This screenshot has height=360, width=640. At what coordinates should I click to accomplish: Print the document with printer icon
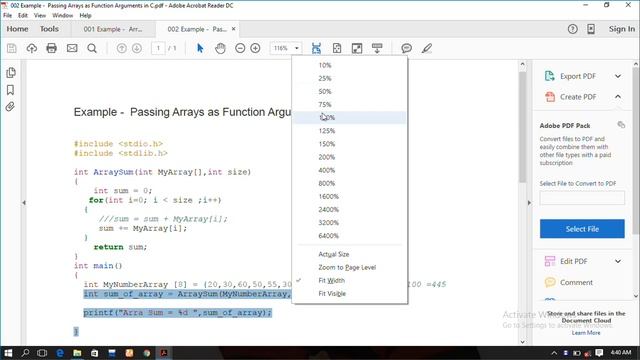coord(51,48)
